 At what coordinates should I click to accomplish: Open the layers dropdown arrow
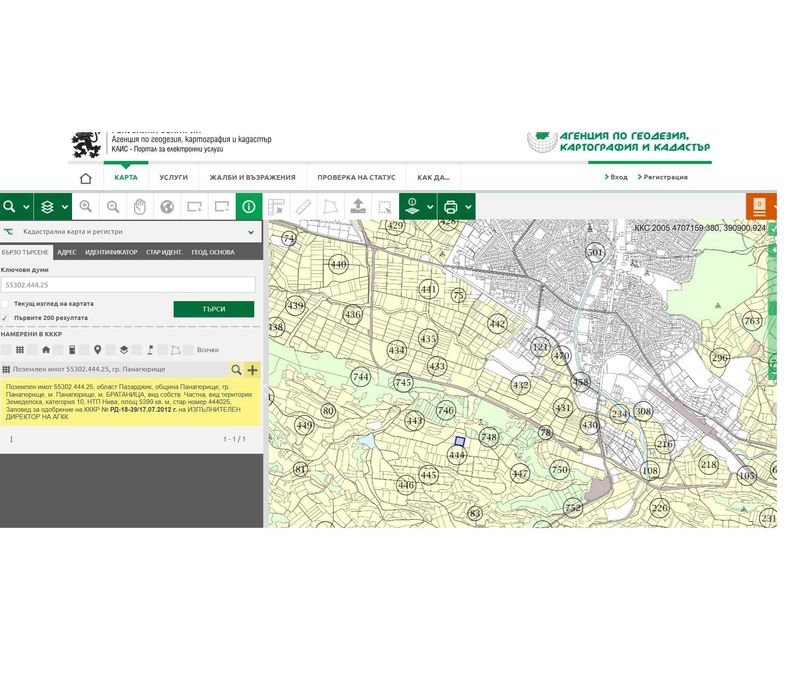[x=65, y=207]
